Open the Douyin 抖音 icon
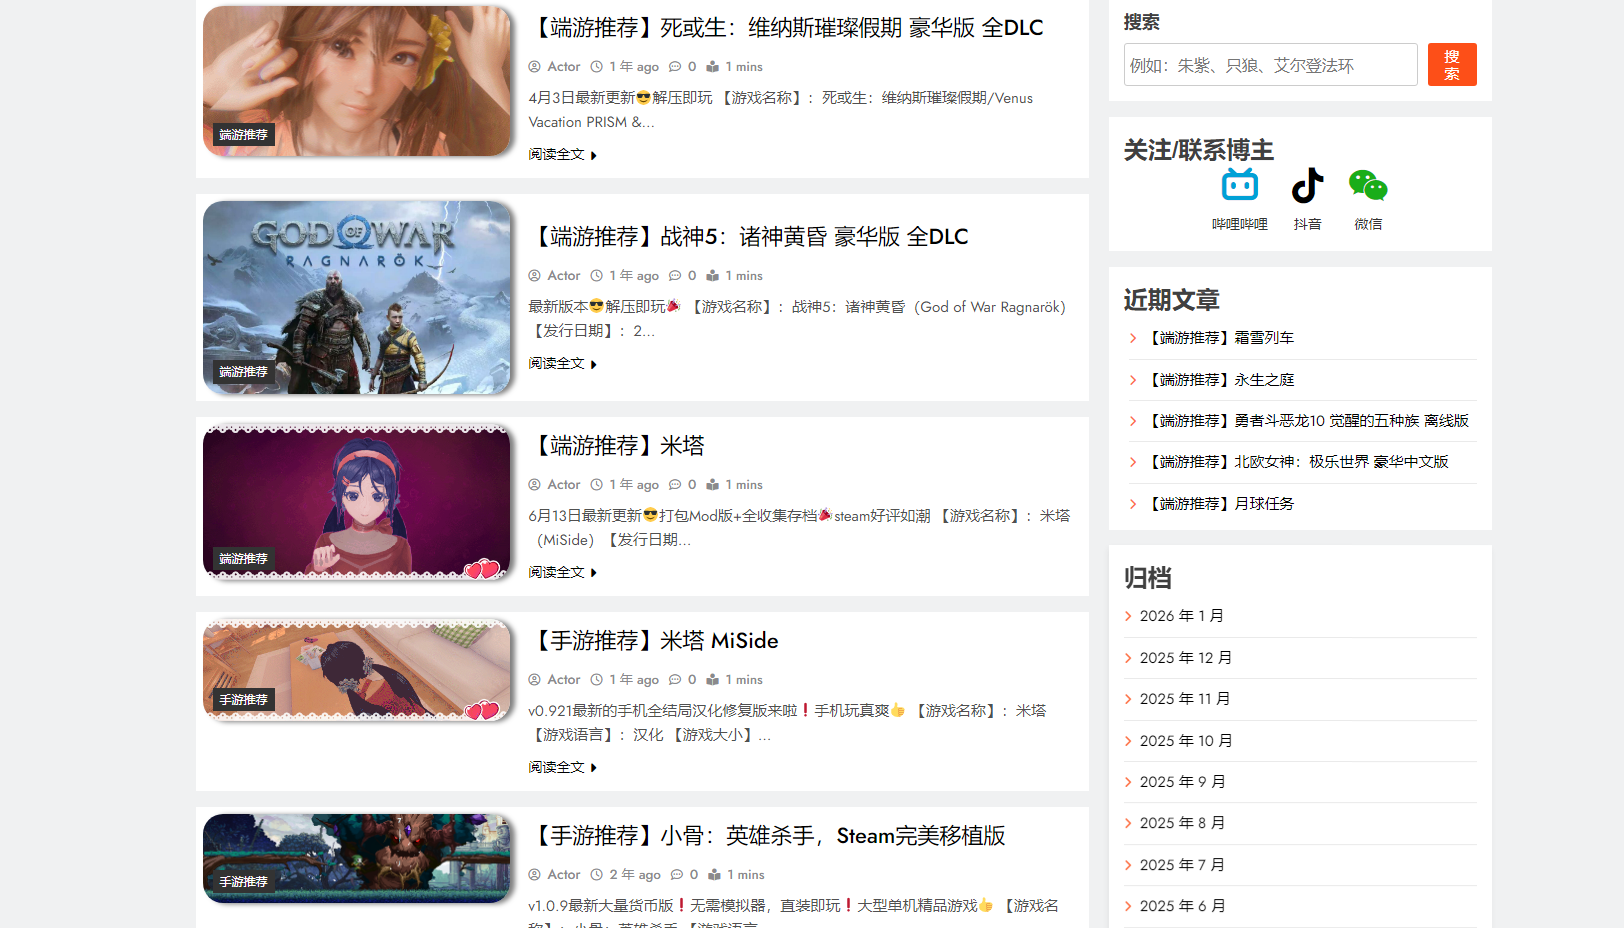 [x=1307, y=186]
